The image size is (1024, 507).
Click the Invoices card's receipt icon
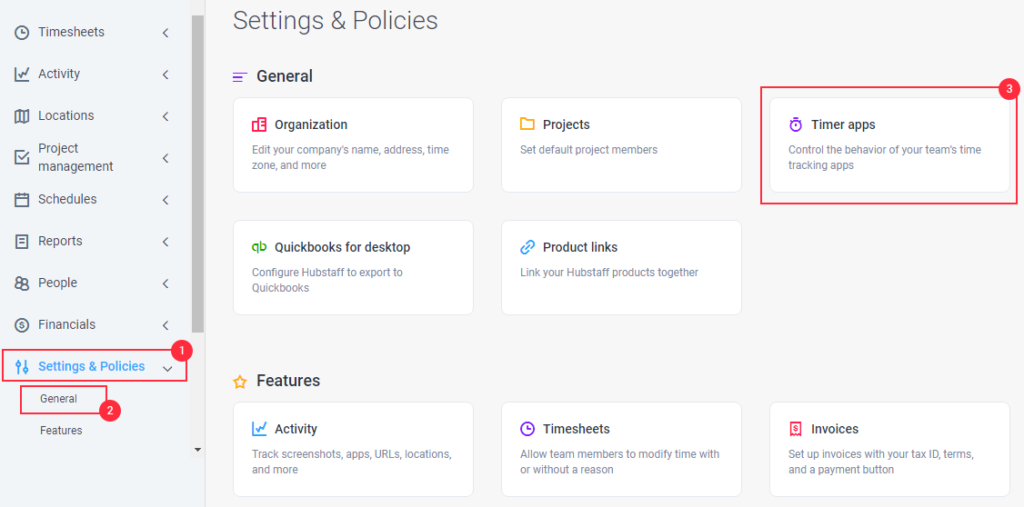click(x=795, y=429)
